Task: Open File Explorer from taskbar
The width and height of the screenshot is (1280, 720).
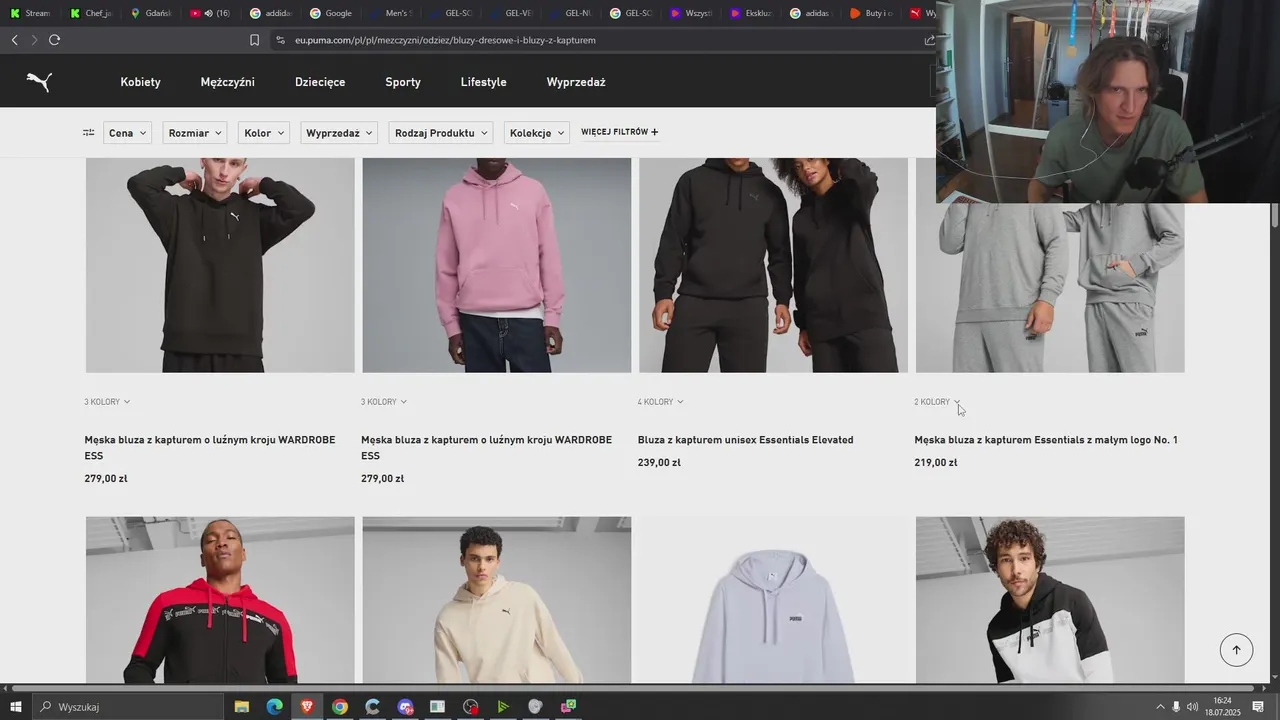Action: coord(242,707)
